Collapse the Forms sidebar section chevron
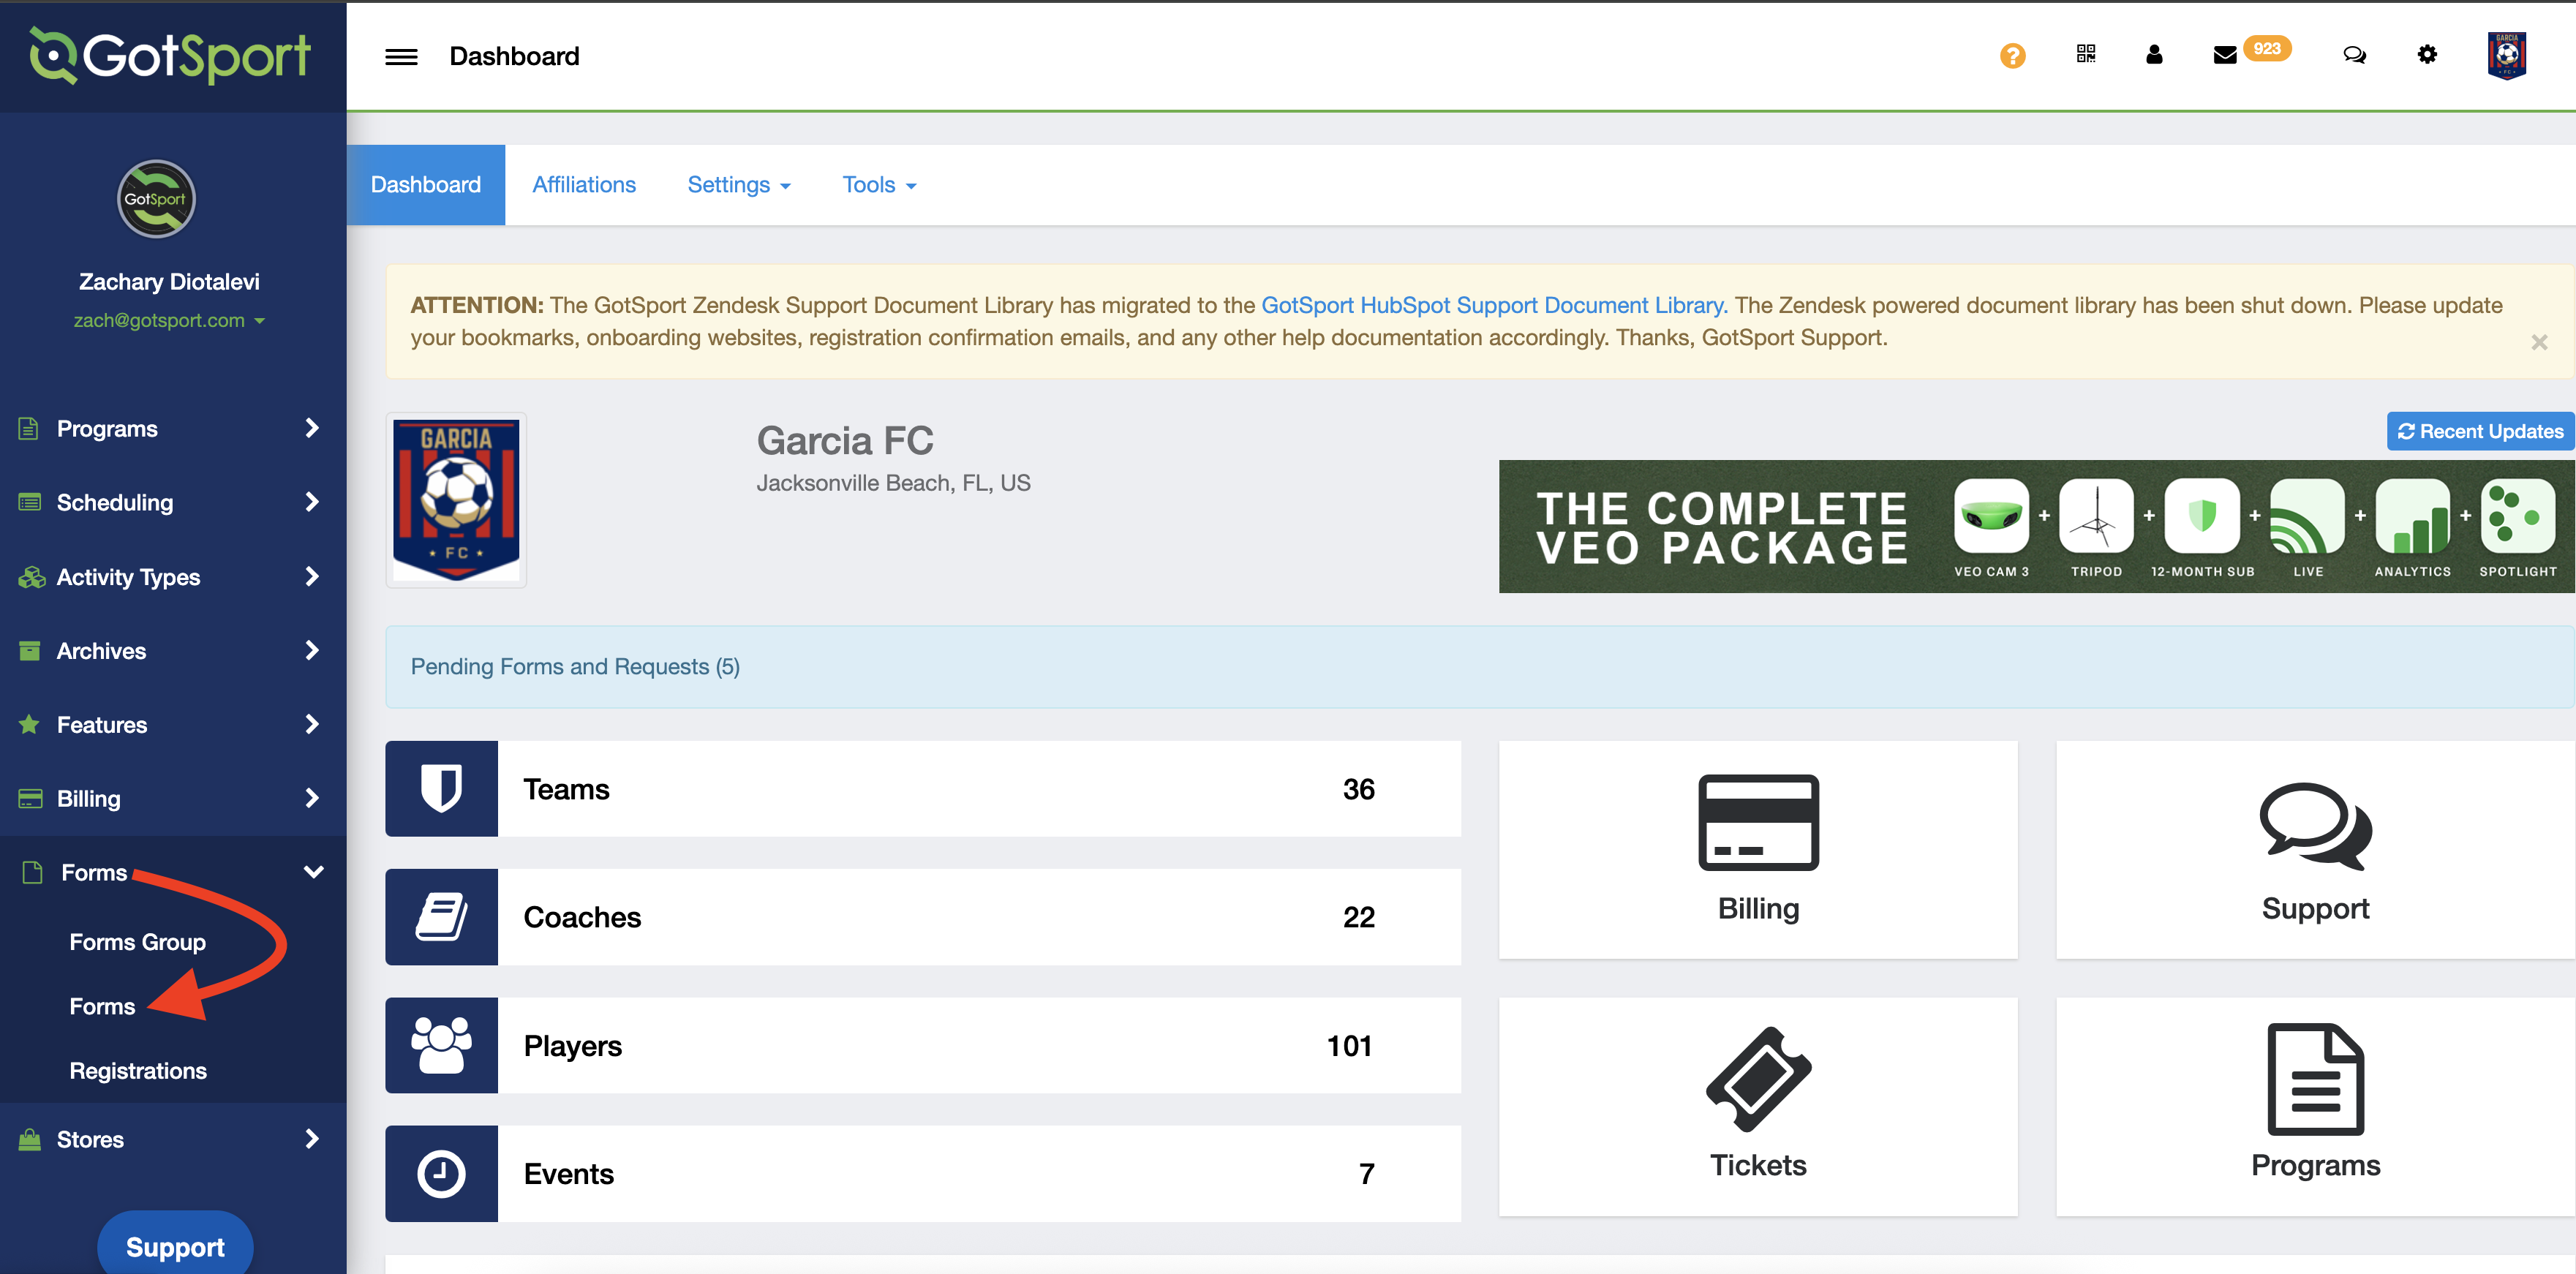The width and height of the screenshot is (2576, 1274). point(313,872)
